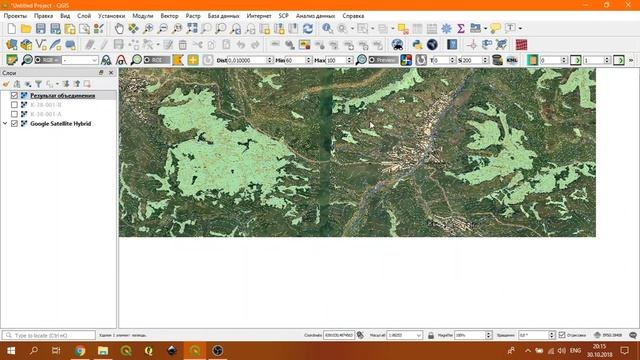Open the dropdown arrow beside Identify actions tool
Screen dimensions: 640x360
point(352,29)
